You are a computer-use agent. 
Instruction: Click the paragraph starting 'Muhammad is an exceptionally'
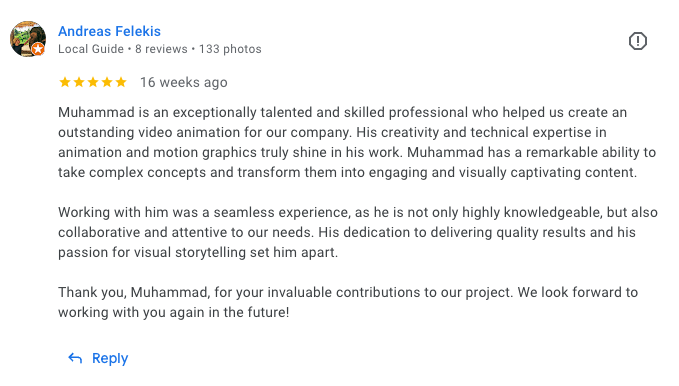(357, 142)
